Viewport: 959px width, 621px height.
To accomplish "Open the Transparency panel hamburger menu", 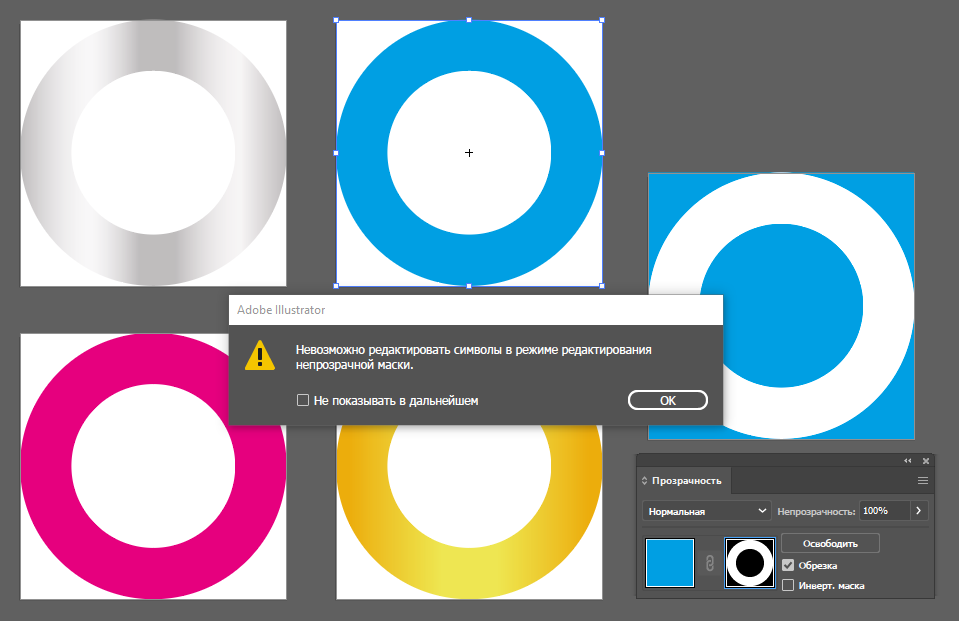I will click(923, 481).
